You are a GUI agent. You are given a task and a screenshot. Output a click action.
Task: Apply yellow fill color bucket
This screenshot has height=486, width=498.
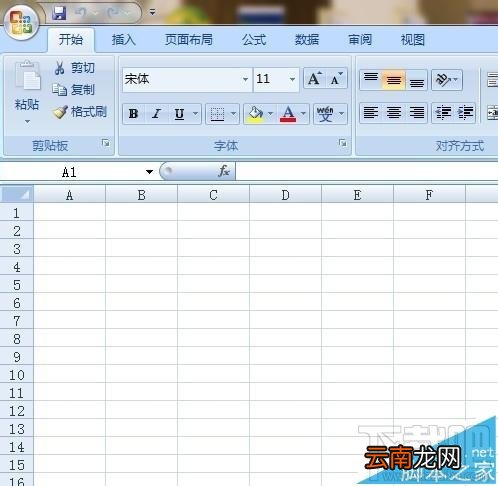point(255,114)
